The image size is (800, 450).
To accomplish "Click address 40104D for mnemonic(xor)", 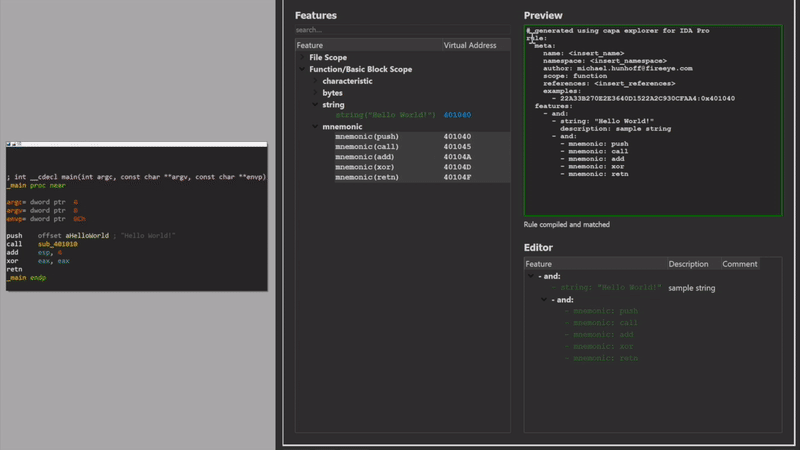I will [457, 167].
